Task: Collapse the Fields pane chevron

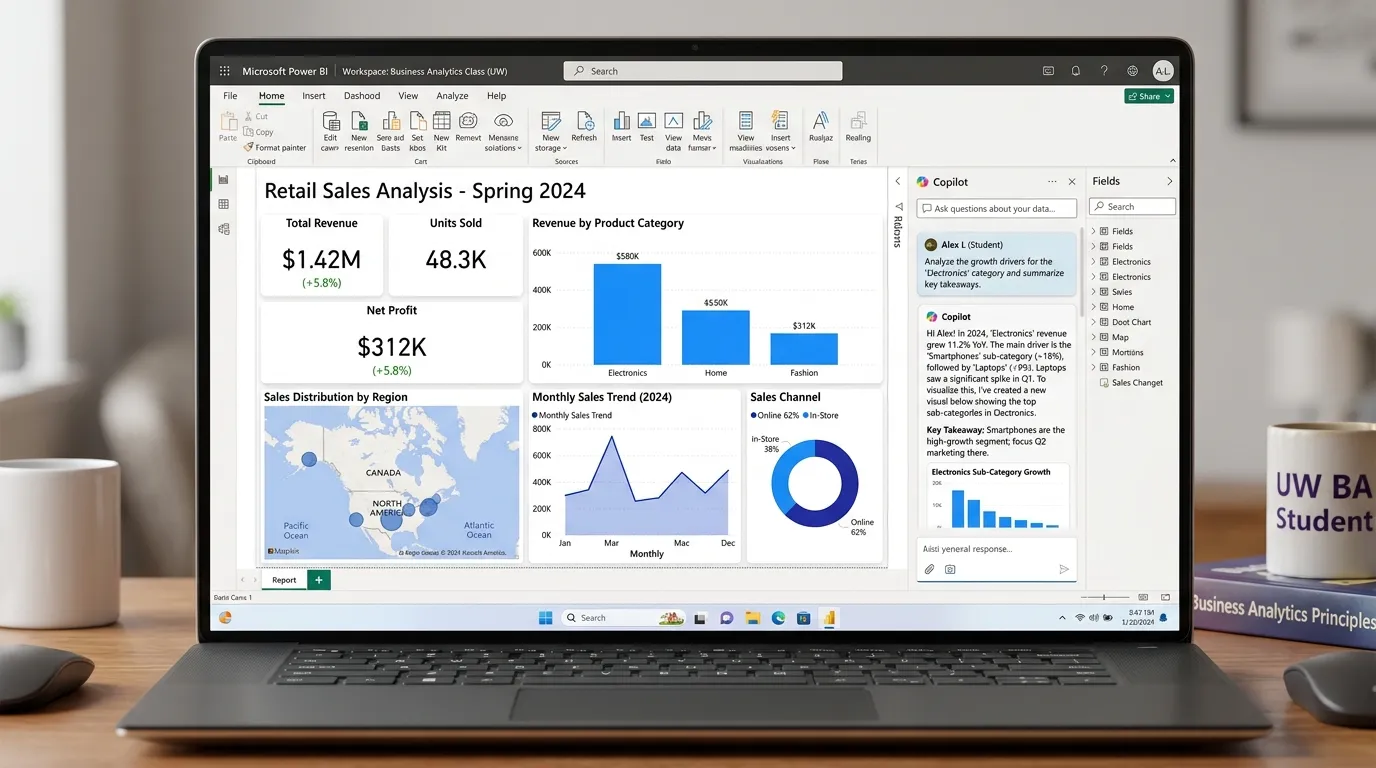Action: pyautogui.click(x=1170, y=181)
